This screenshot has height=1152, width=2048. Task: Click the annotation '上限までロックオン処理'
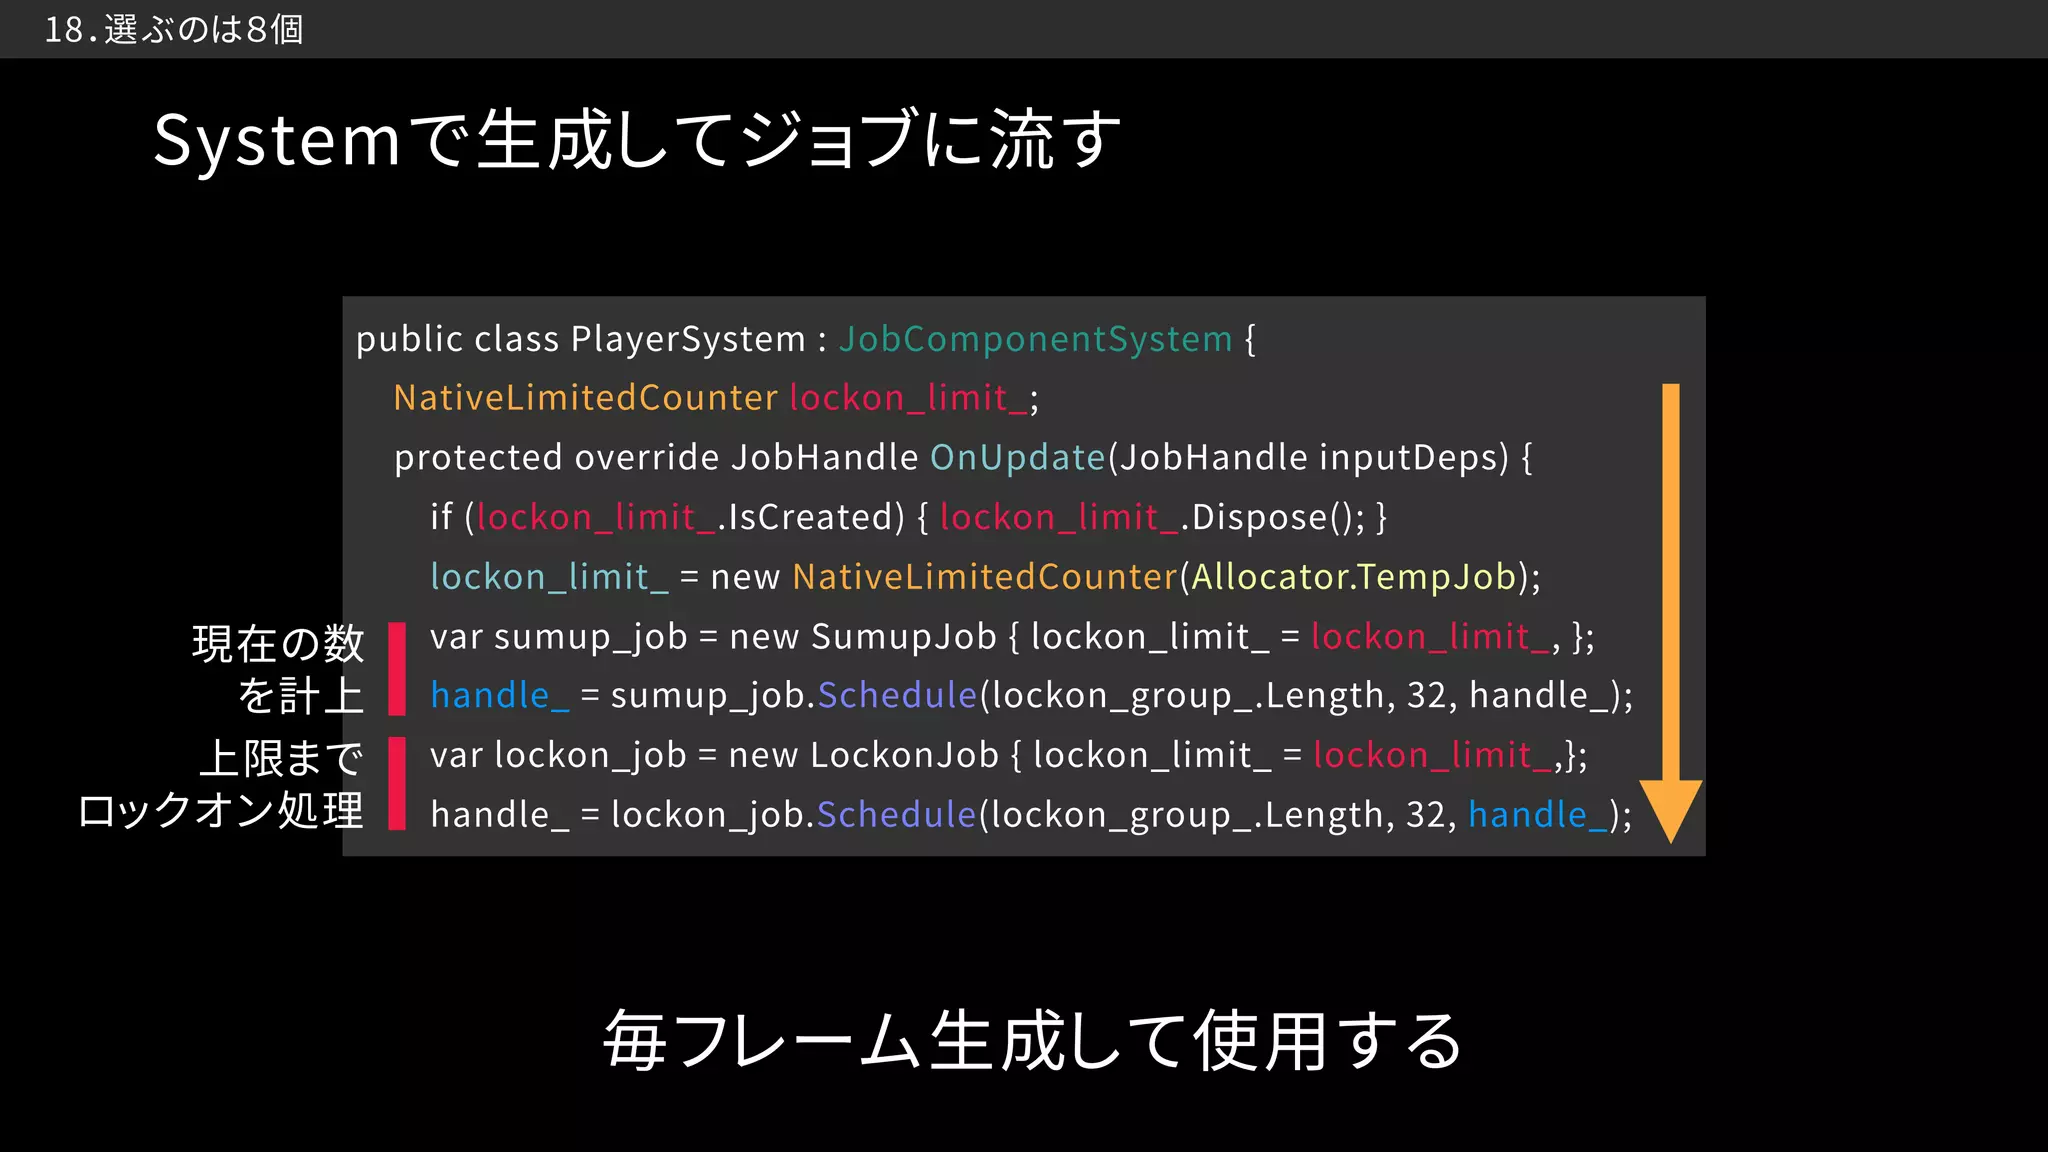[221, 784]
